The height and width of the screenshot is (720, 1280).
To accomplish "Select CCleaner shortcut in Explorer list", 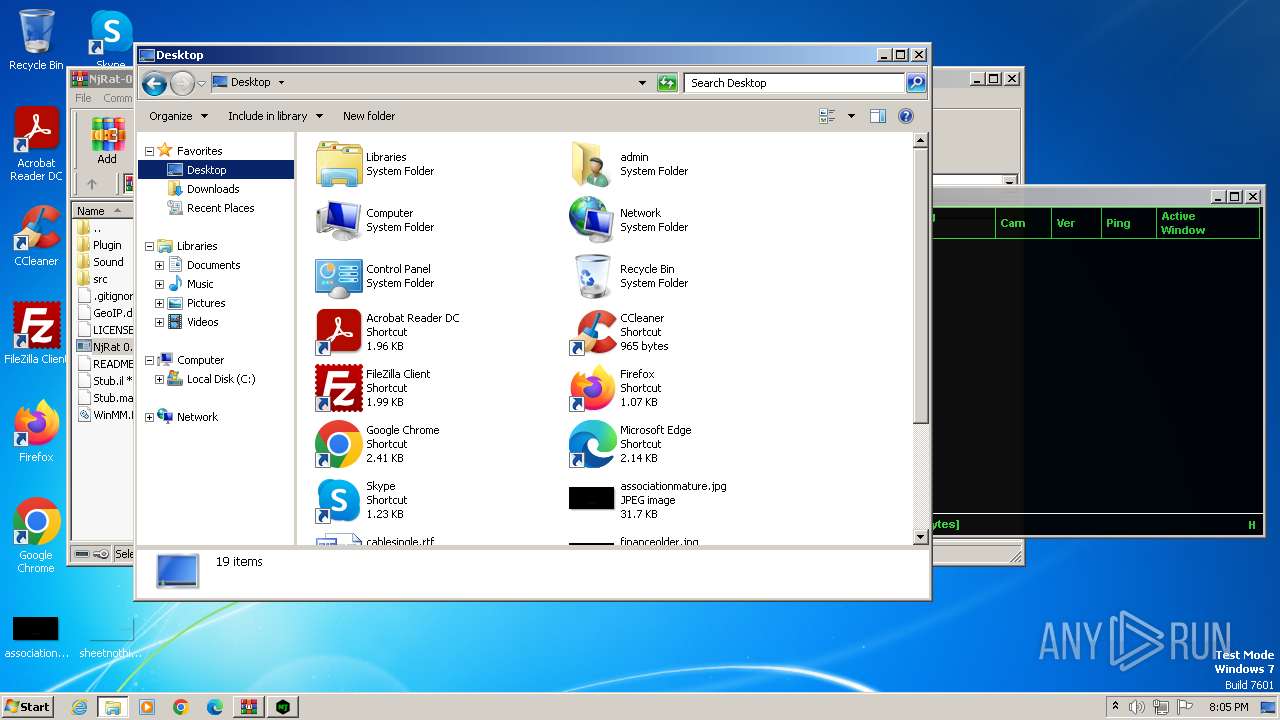I will click(592, 332).
